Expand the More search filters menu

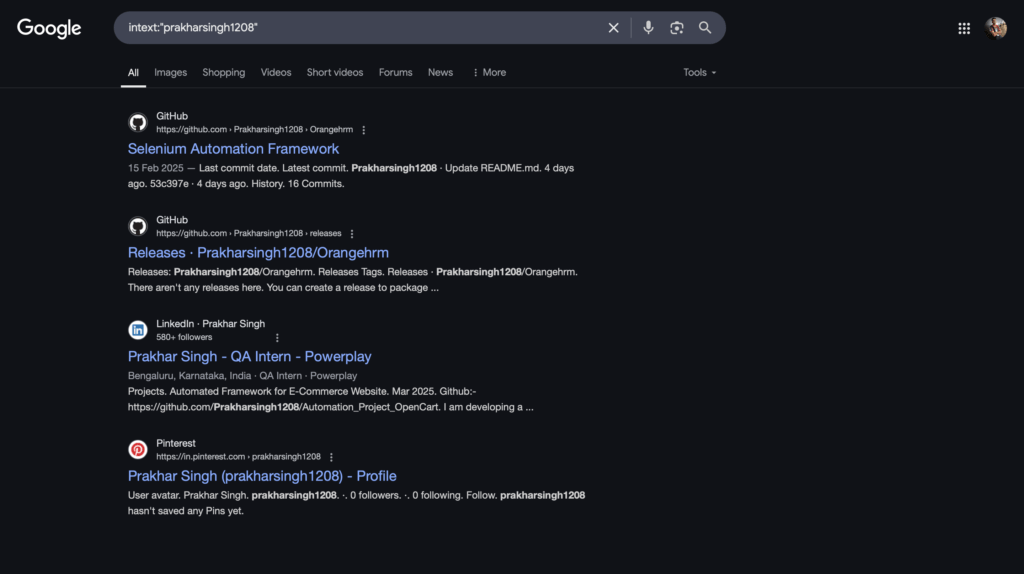click(x=489, y=72)
